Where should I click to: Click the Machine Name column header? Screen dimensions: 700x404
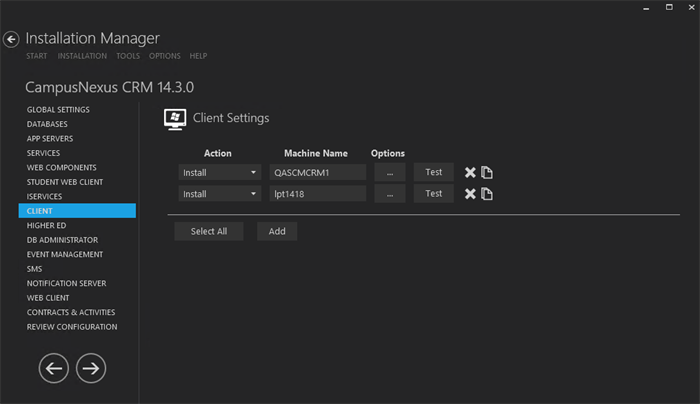pos(316,153)
